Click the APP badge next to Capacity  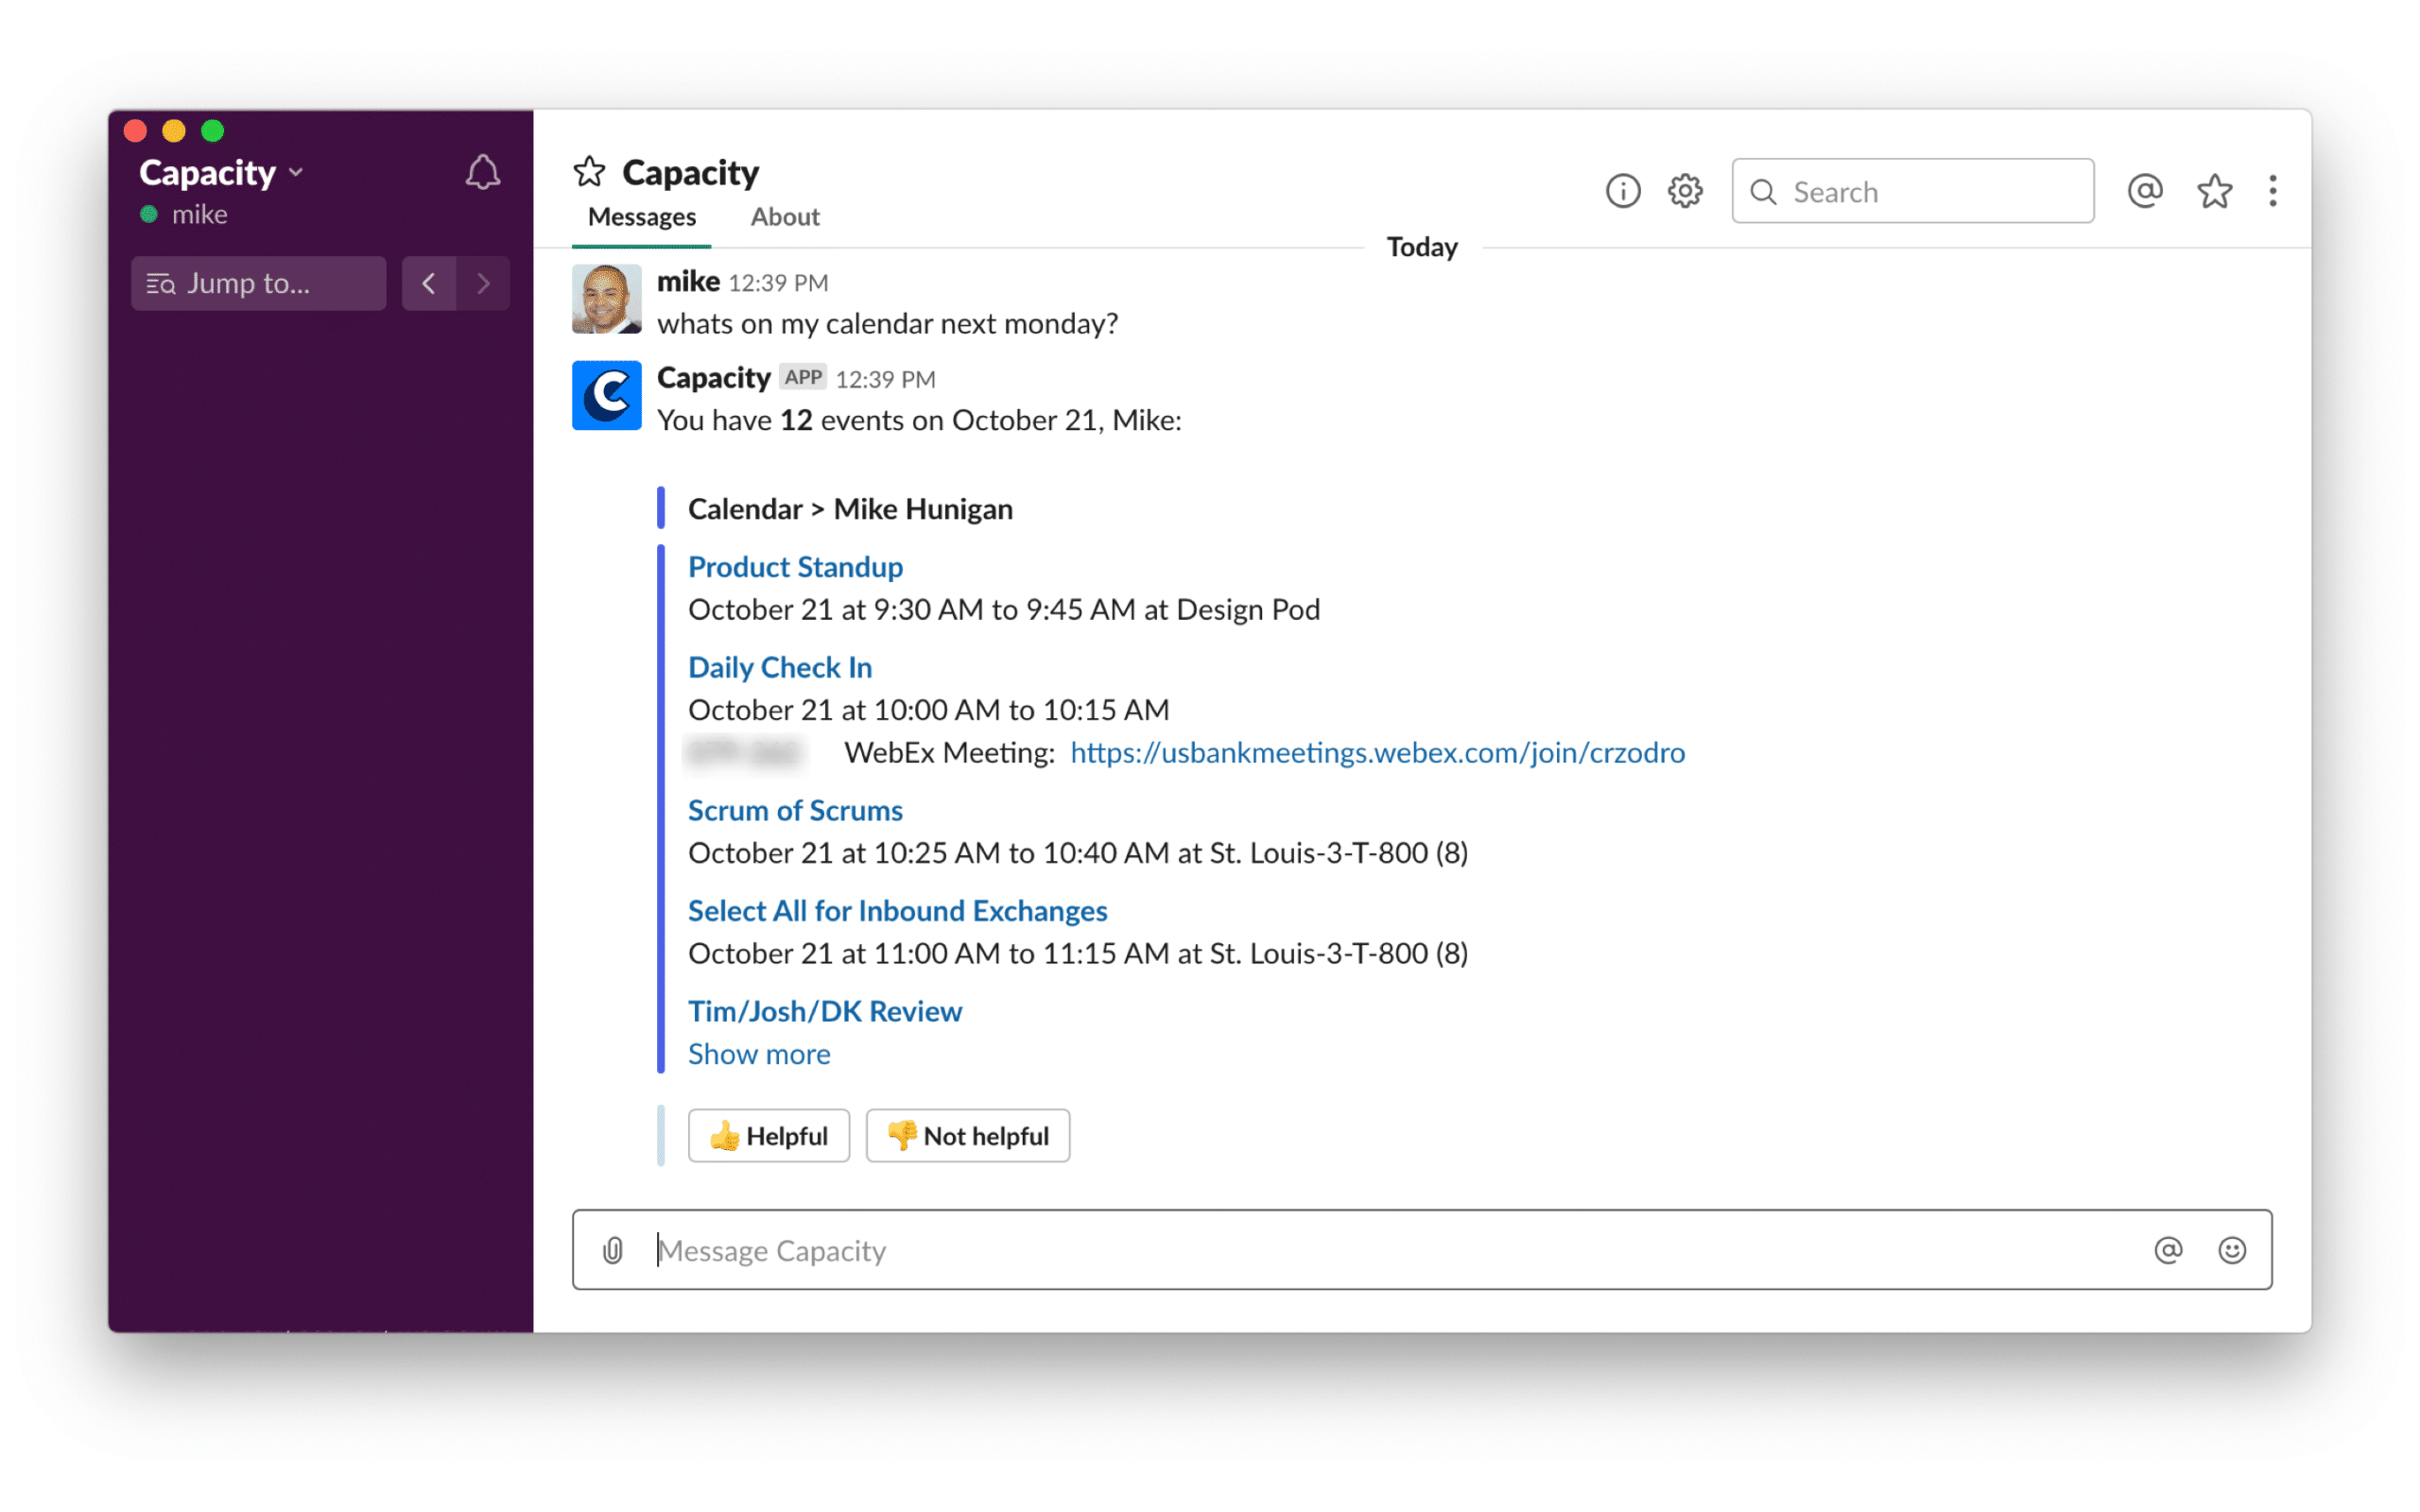(803, 378)
